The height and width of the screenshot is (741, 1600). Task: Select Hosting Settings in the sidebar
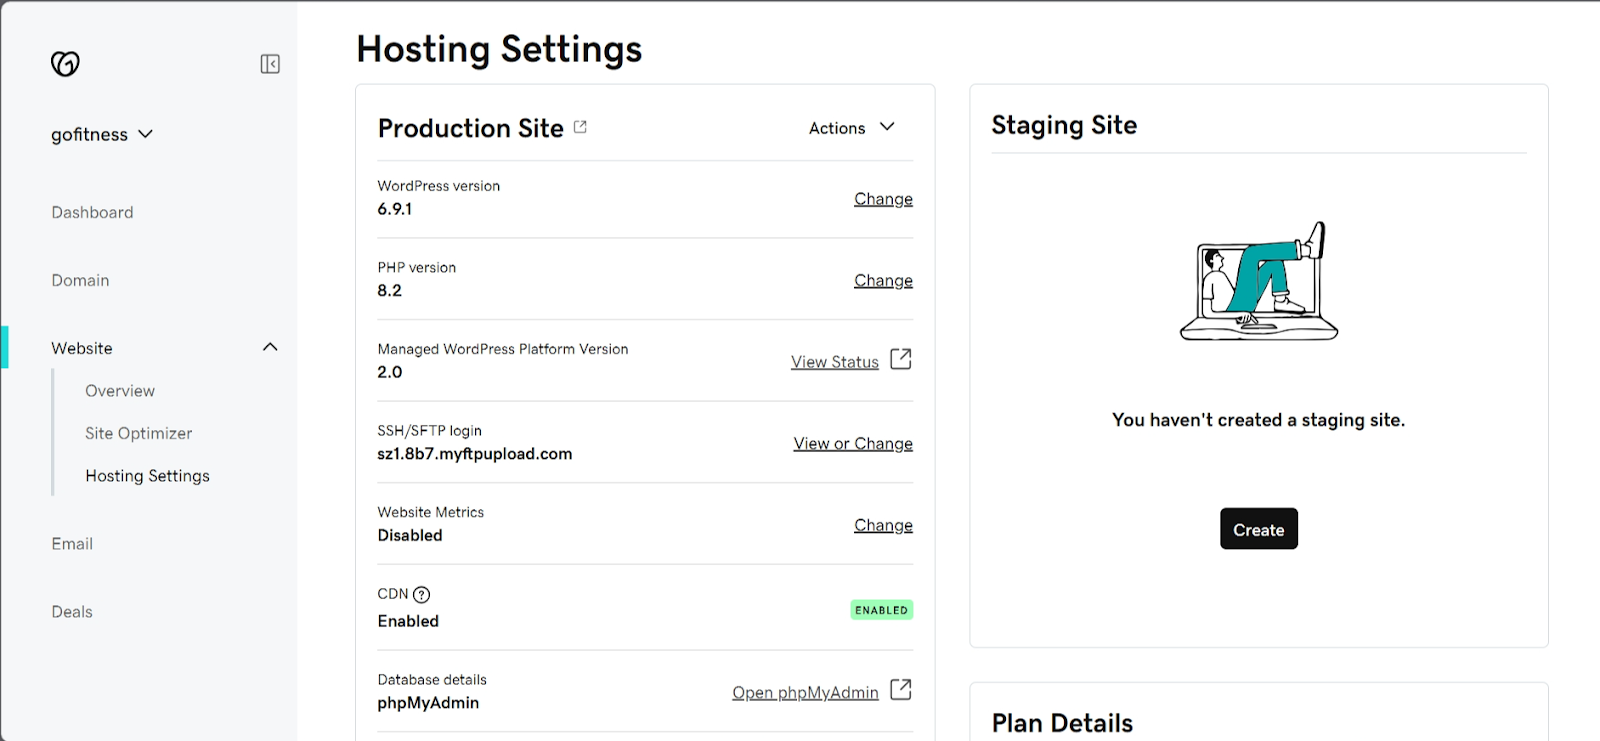(148, 476)
